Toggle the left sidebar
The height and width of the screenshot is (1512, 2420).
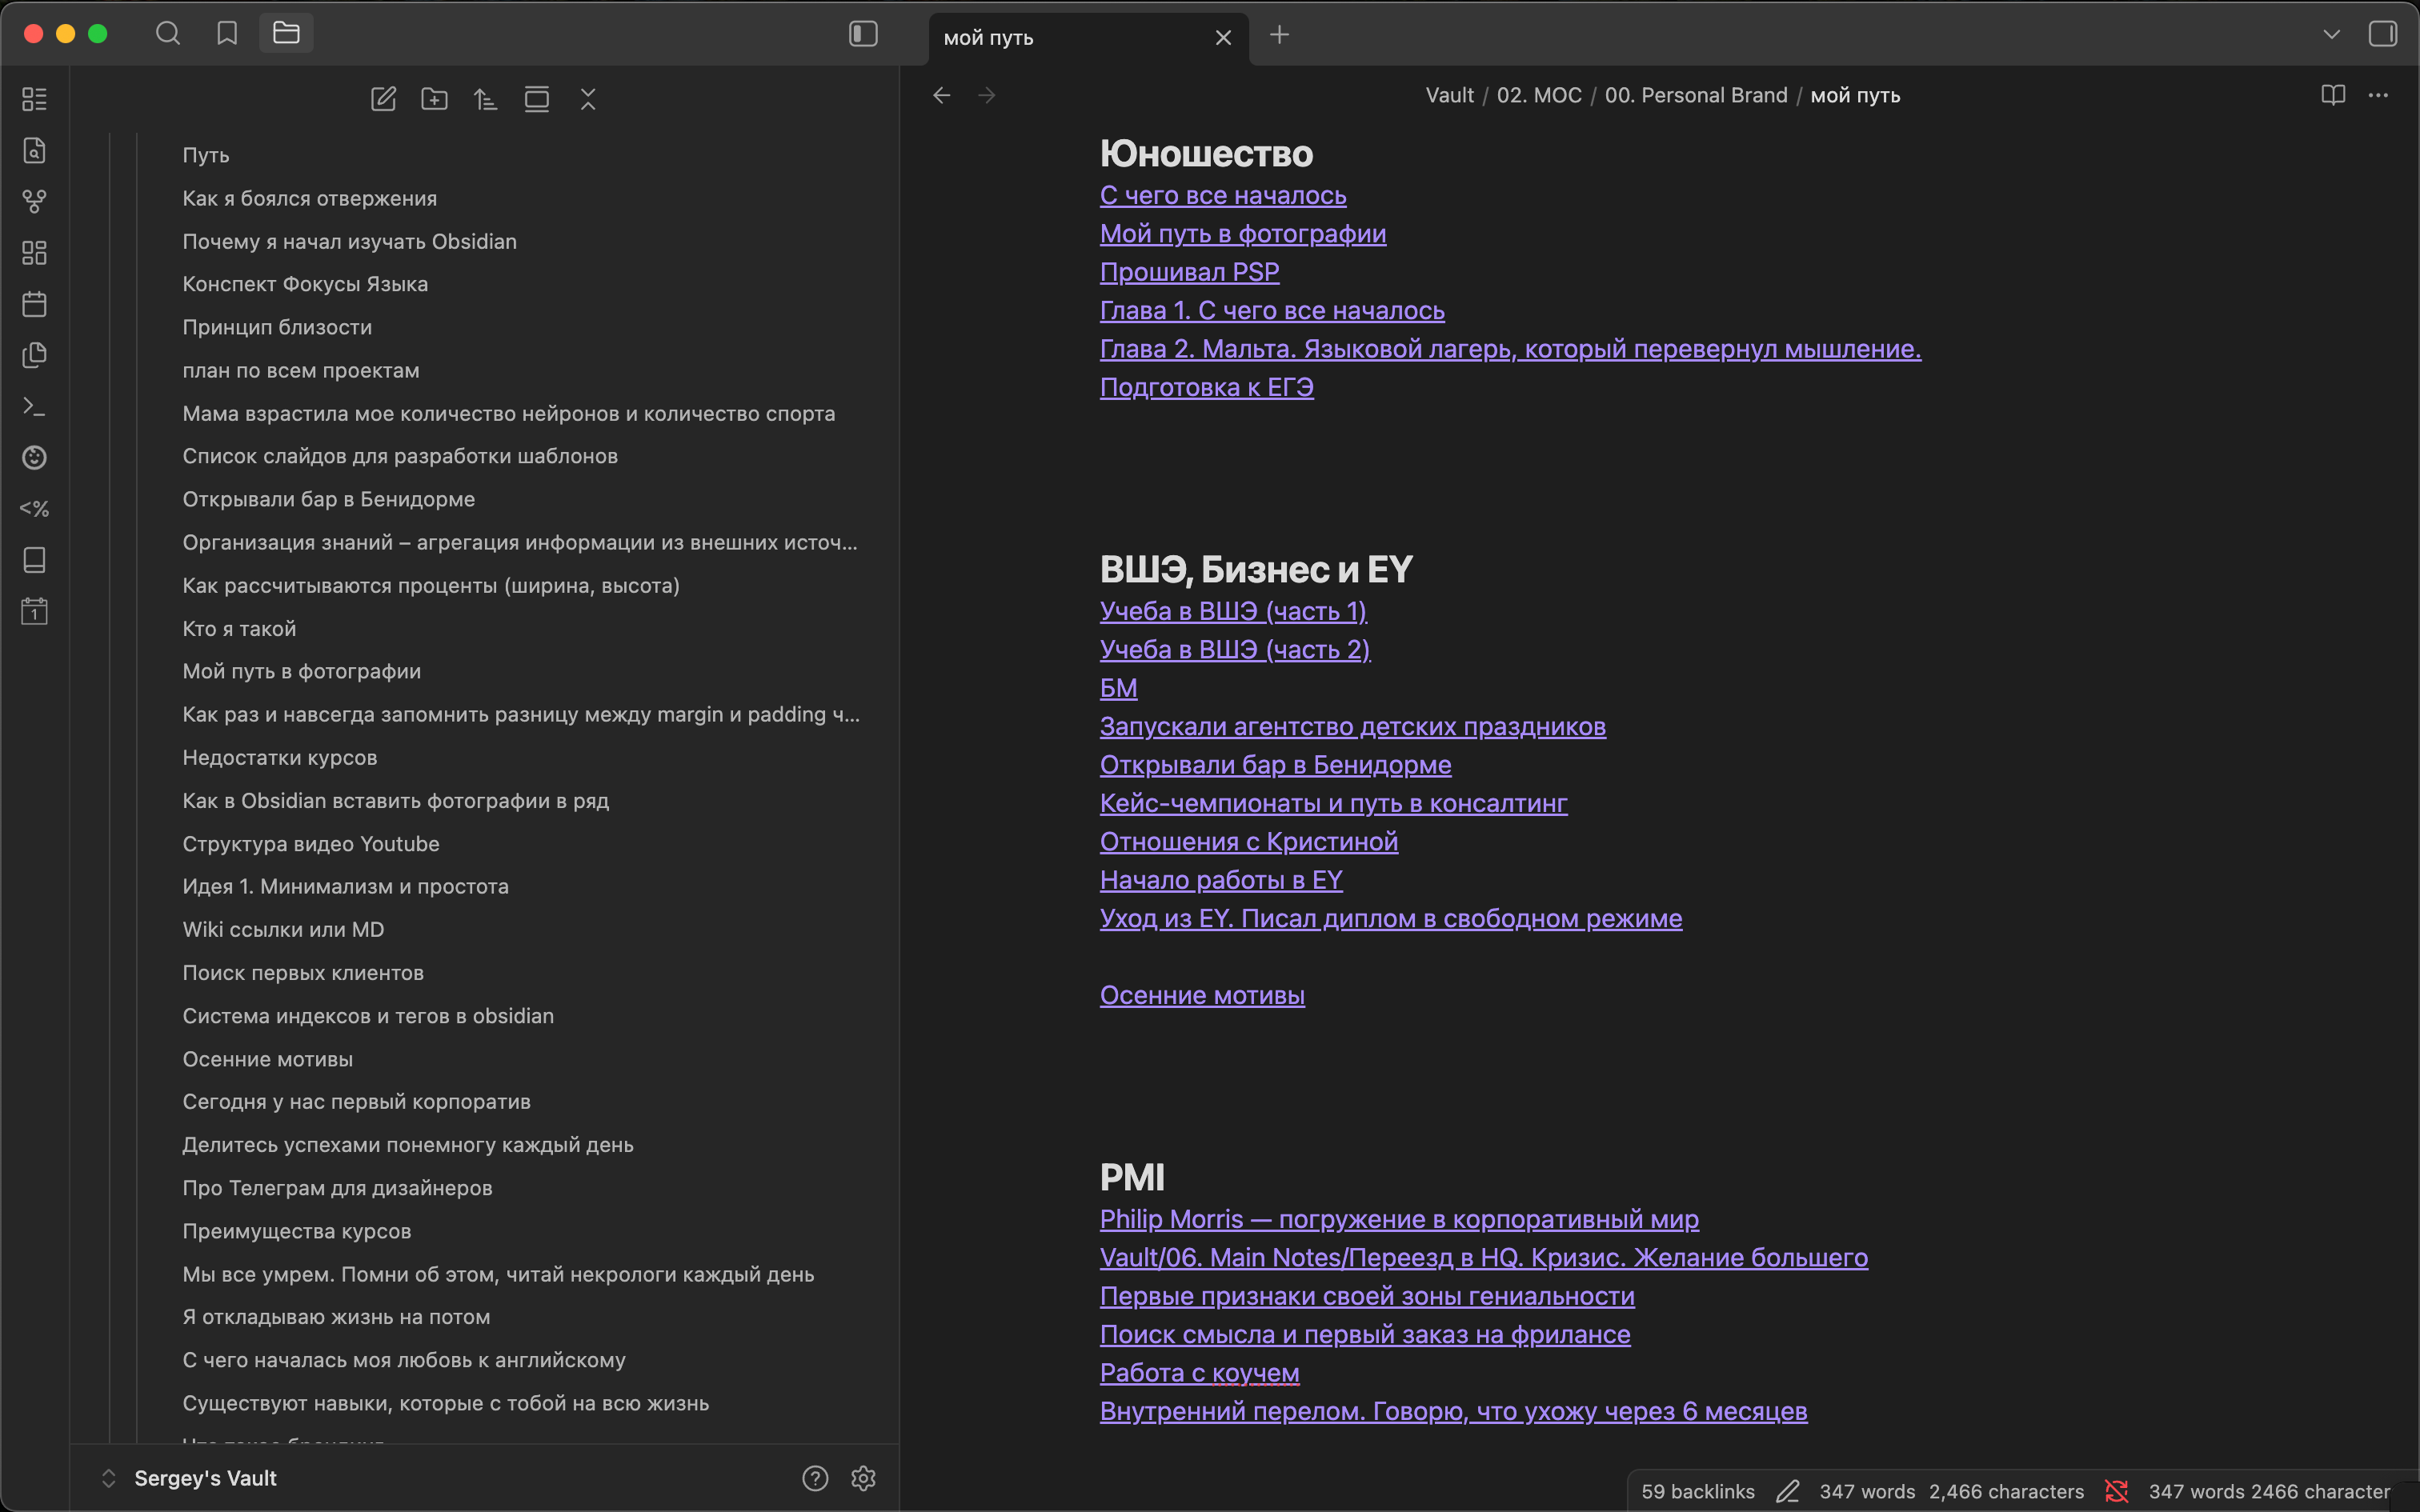(x=863, y=34)
